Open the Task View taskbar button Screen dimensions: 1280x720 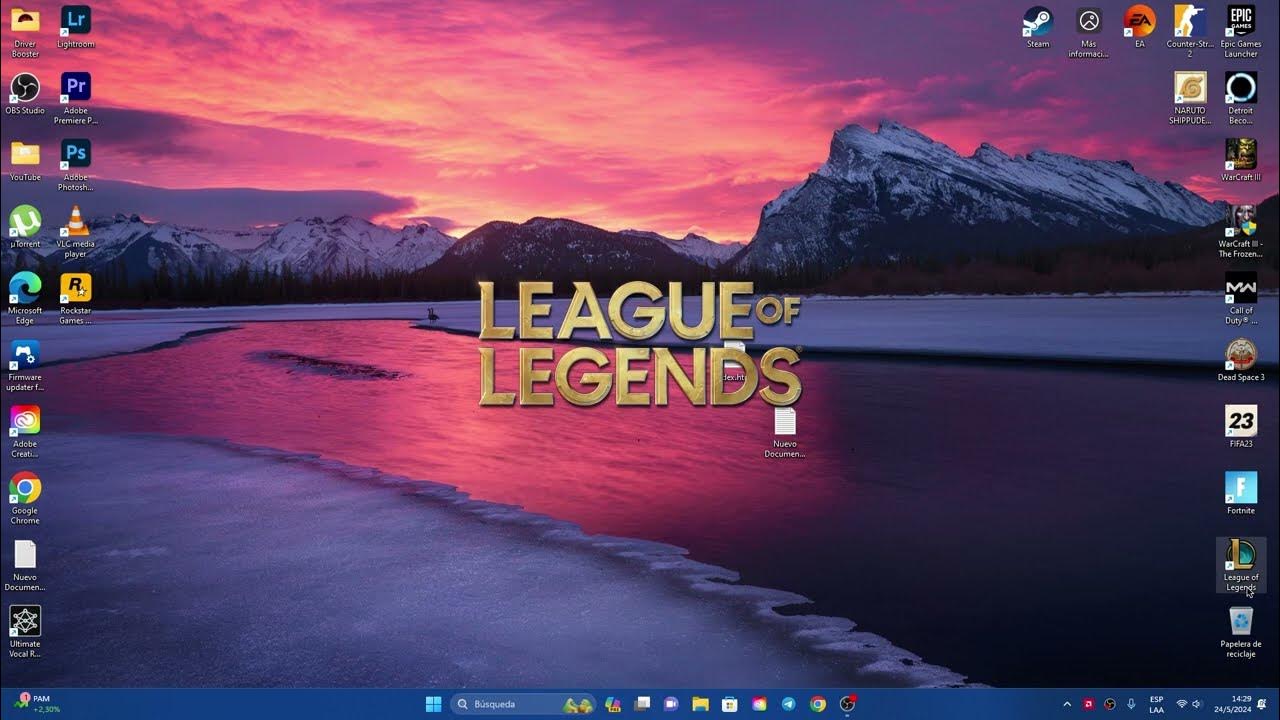click(x=643, y=704)
